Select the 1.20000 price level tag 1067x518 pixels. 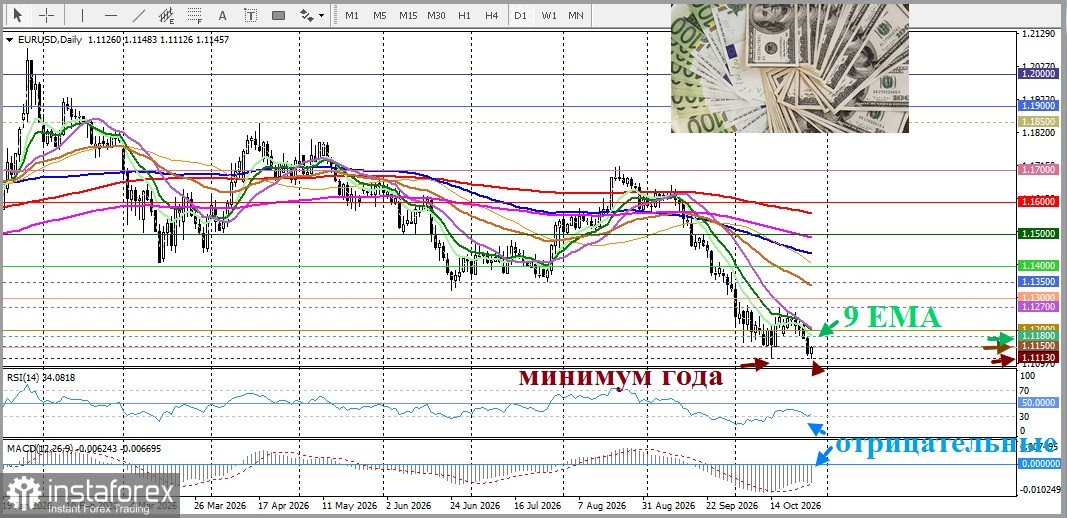pos(1038,73)
